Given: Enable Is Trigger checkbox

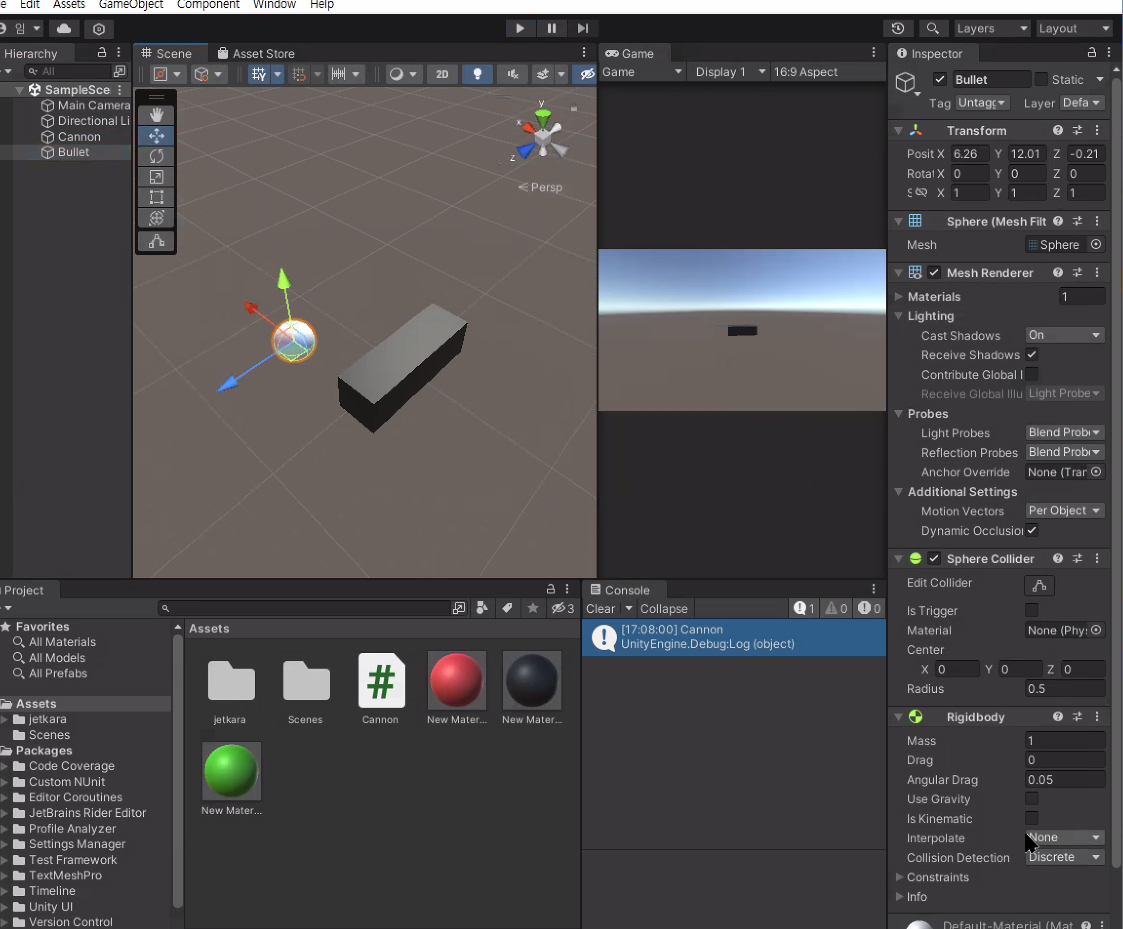Looking at the screenshot, I should coord(1031,610).
